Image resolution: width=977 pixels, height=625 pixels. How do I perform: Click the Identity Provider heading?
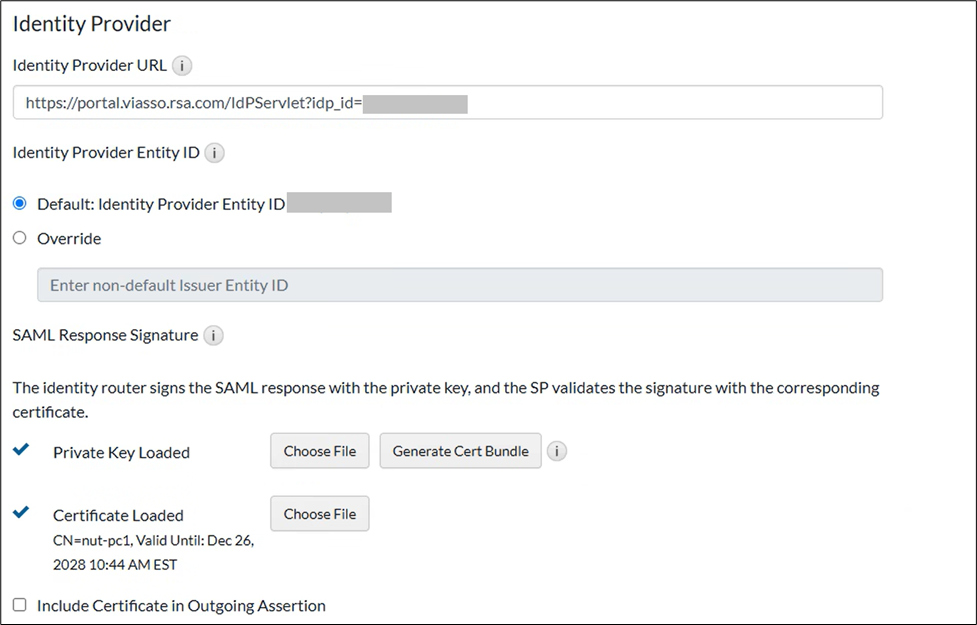click(x=90, y=23)
